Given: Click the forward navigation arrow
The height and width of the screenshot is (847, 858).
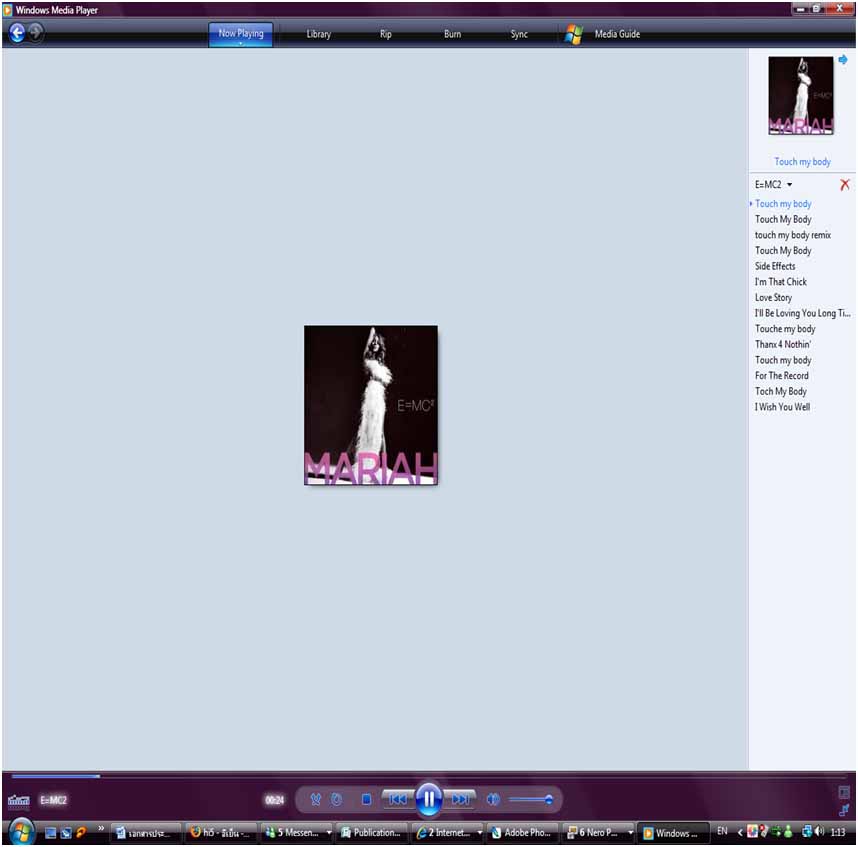Looking at the screenshot, I should coord(36,32).
